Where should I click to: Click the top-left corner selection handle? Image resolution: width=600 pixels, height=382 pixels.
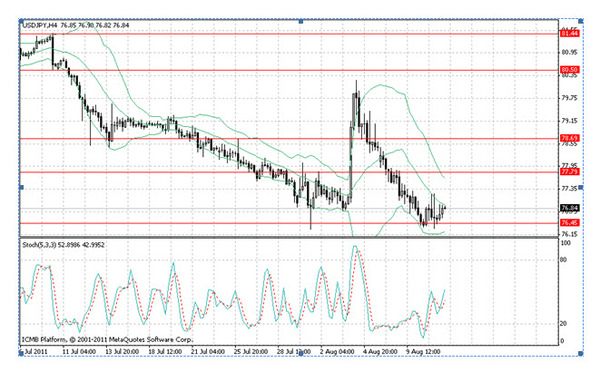pyautogui.click(x=21, y=21)
